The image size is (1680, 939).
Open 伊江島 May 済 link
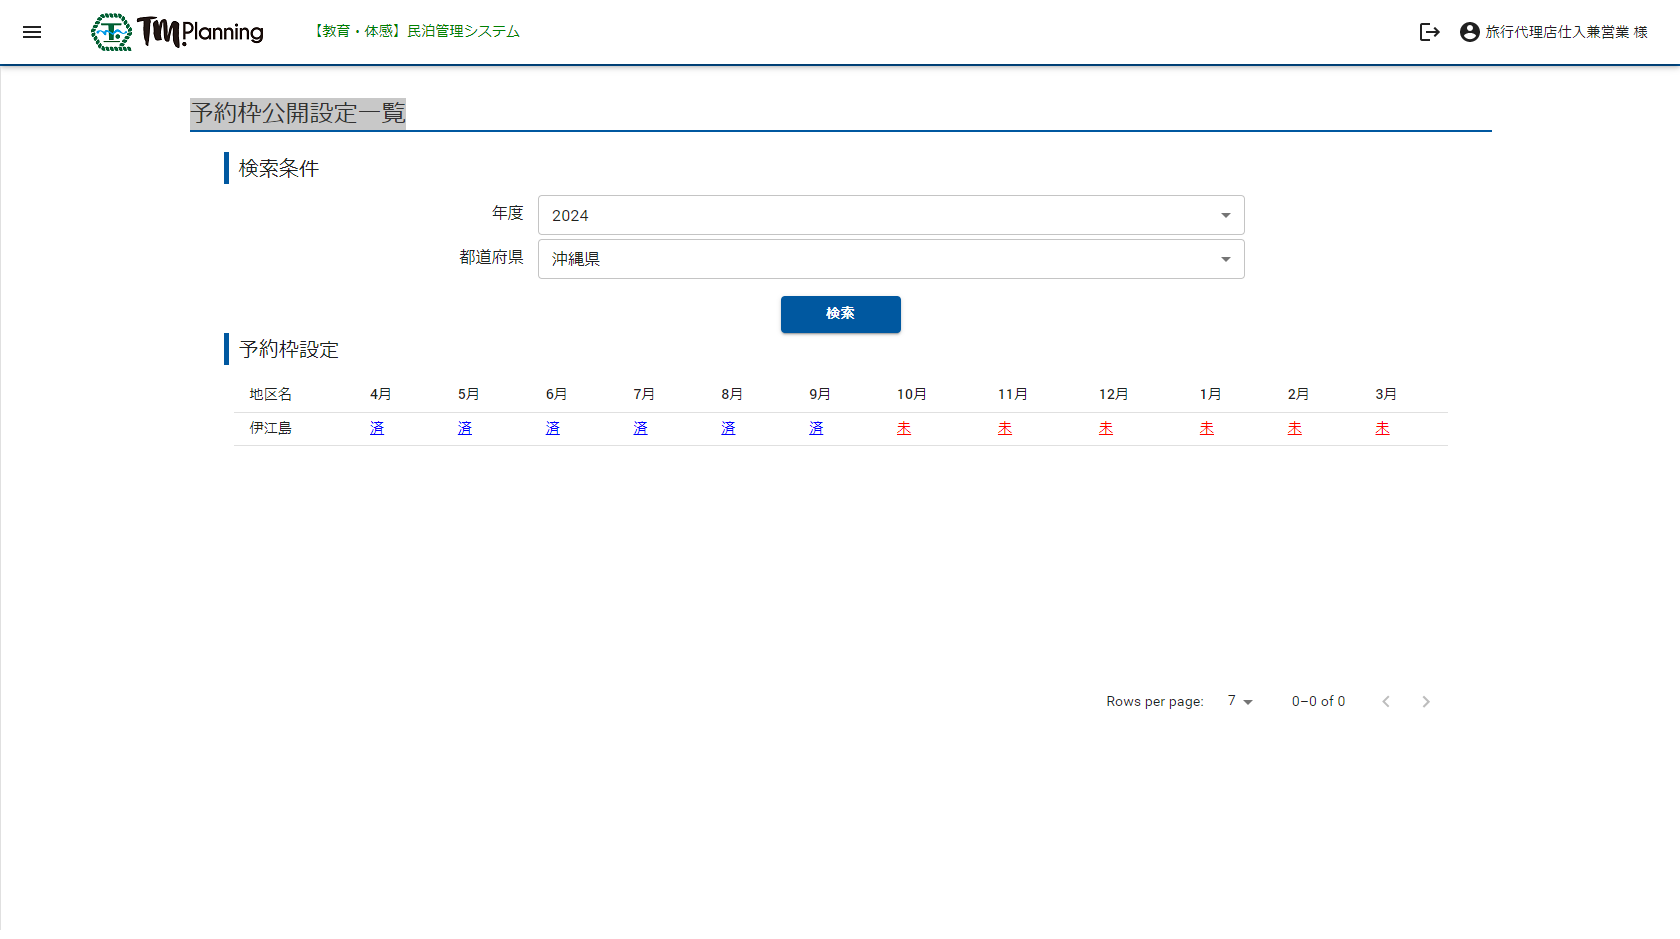465,428
